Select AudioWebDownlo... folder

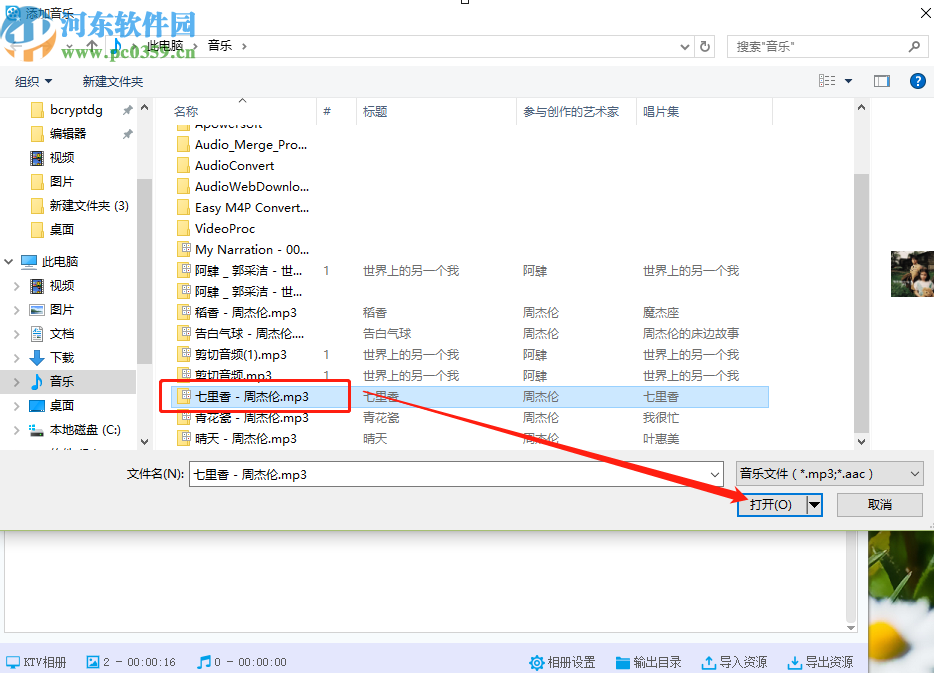point(244,187)
